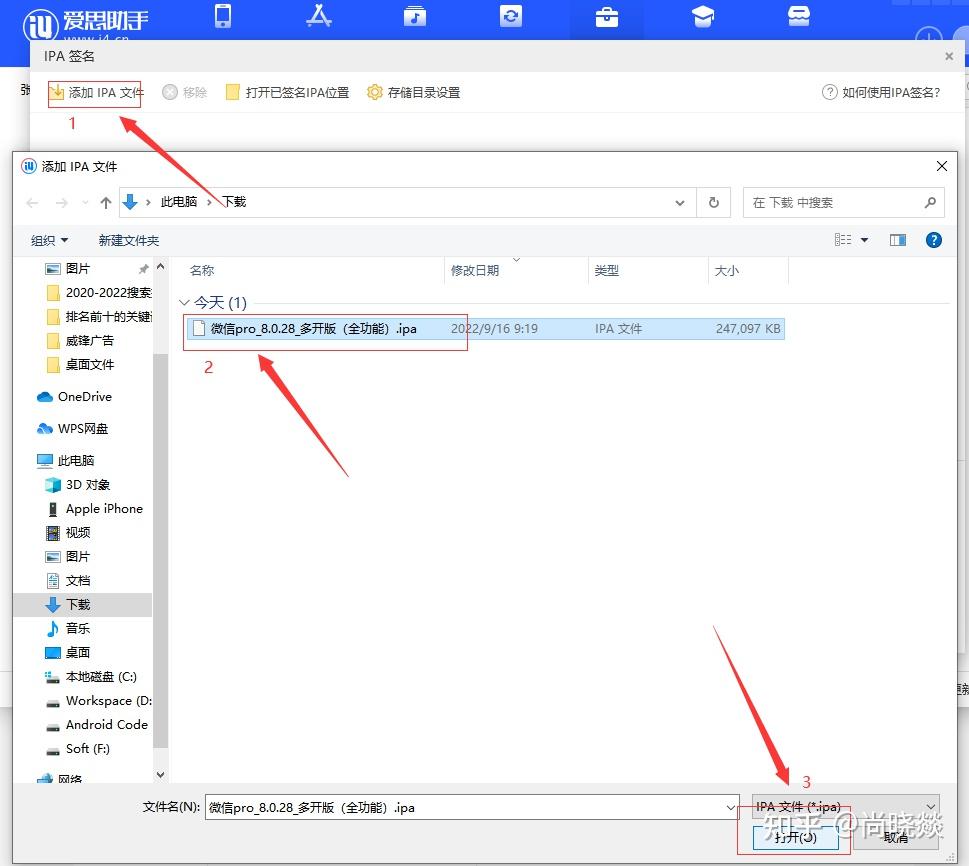Screen dimensions: 969x866
Task: Collapse the 今天 (1) group
Action: [x=184, y=303]
